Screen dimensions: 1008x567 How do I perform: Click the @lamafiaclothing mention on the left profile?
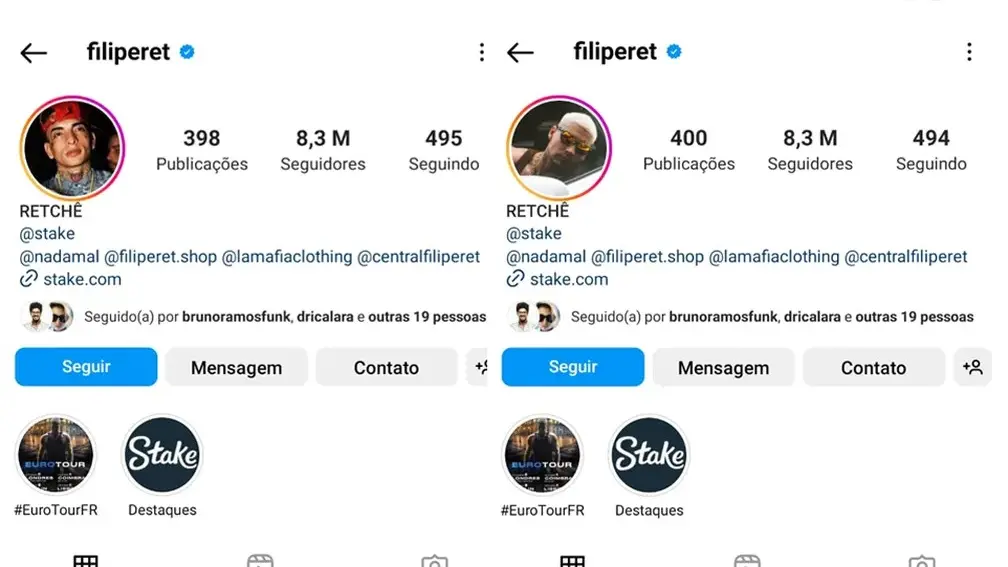click(287, 256)
